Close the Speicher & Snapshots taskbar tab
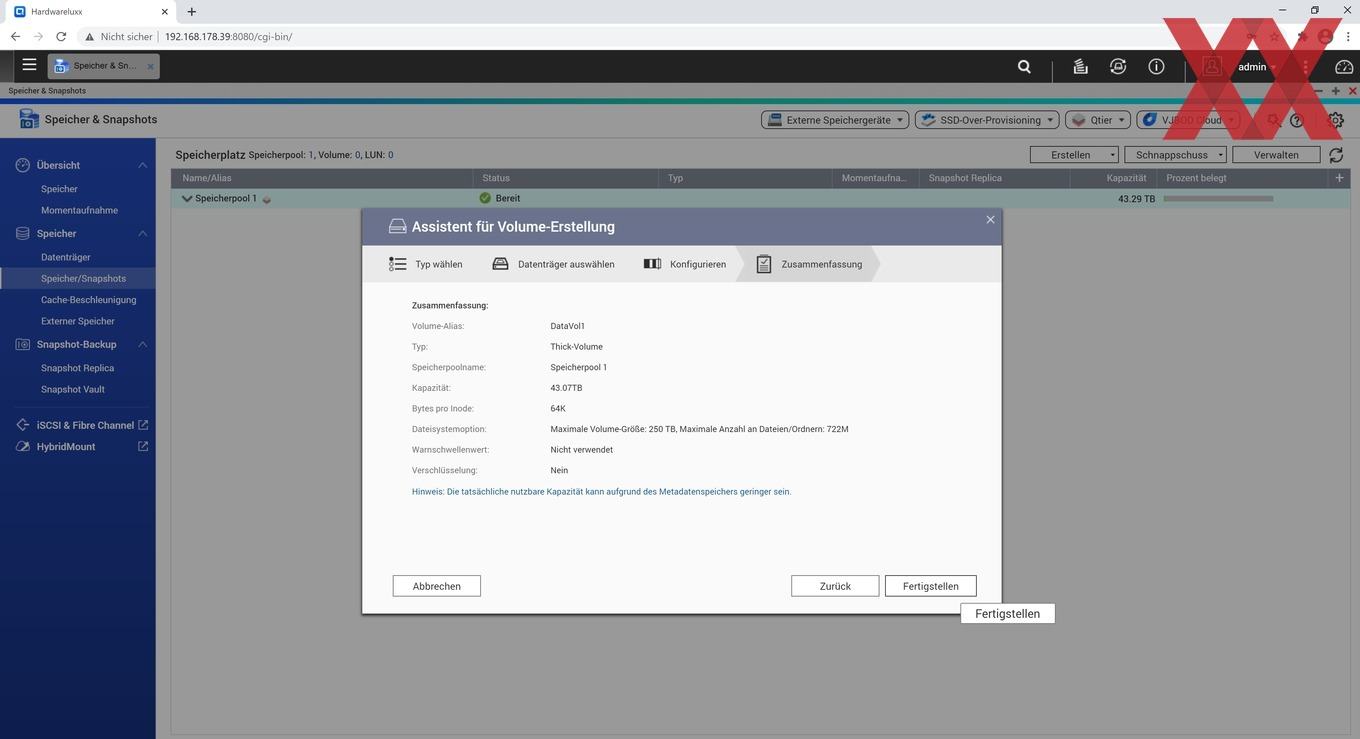 click(151, 67)
